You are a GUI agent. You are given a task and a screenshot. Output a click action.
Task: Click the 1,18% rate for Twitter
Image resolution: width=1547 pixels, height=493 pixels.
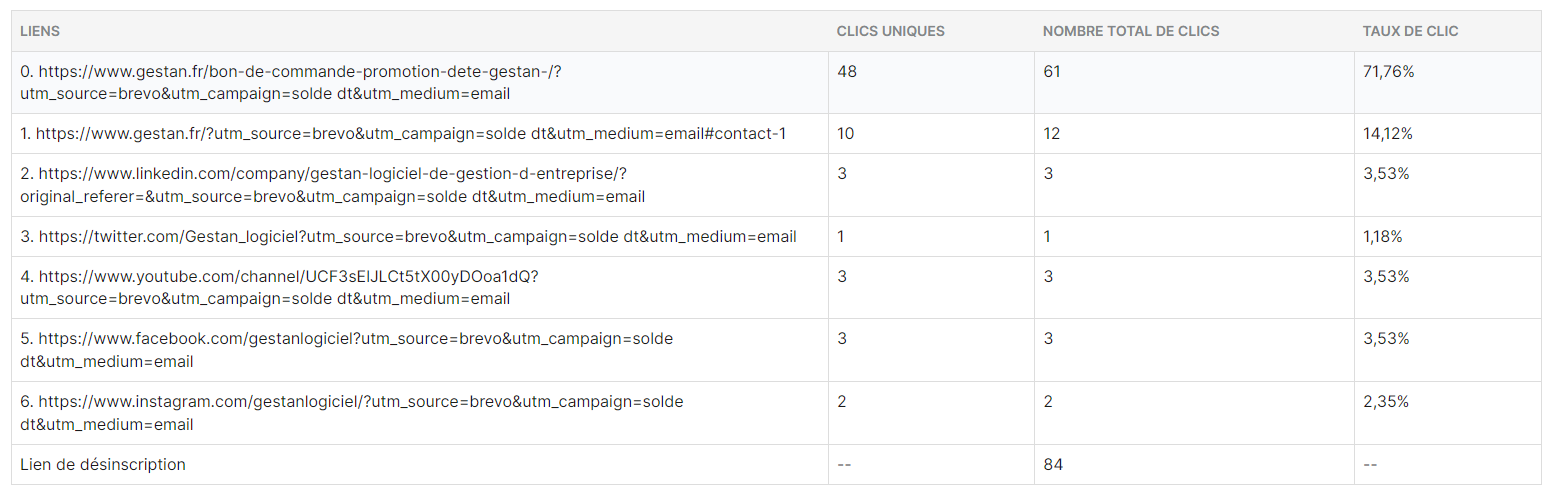click(x=1383, y=237)
